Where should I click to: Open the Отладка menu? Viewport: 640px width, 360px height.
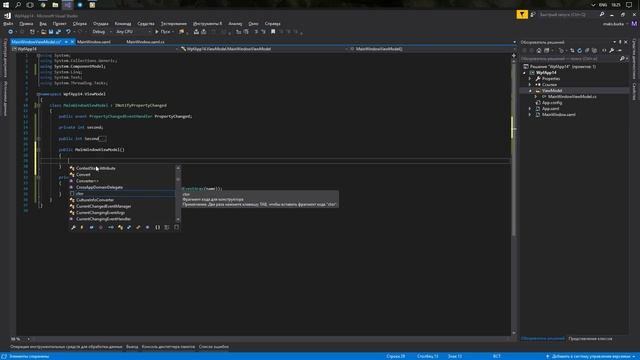101,24
